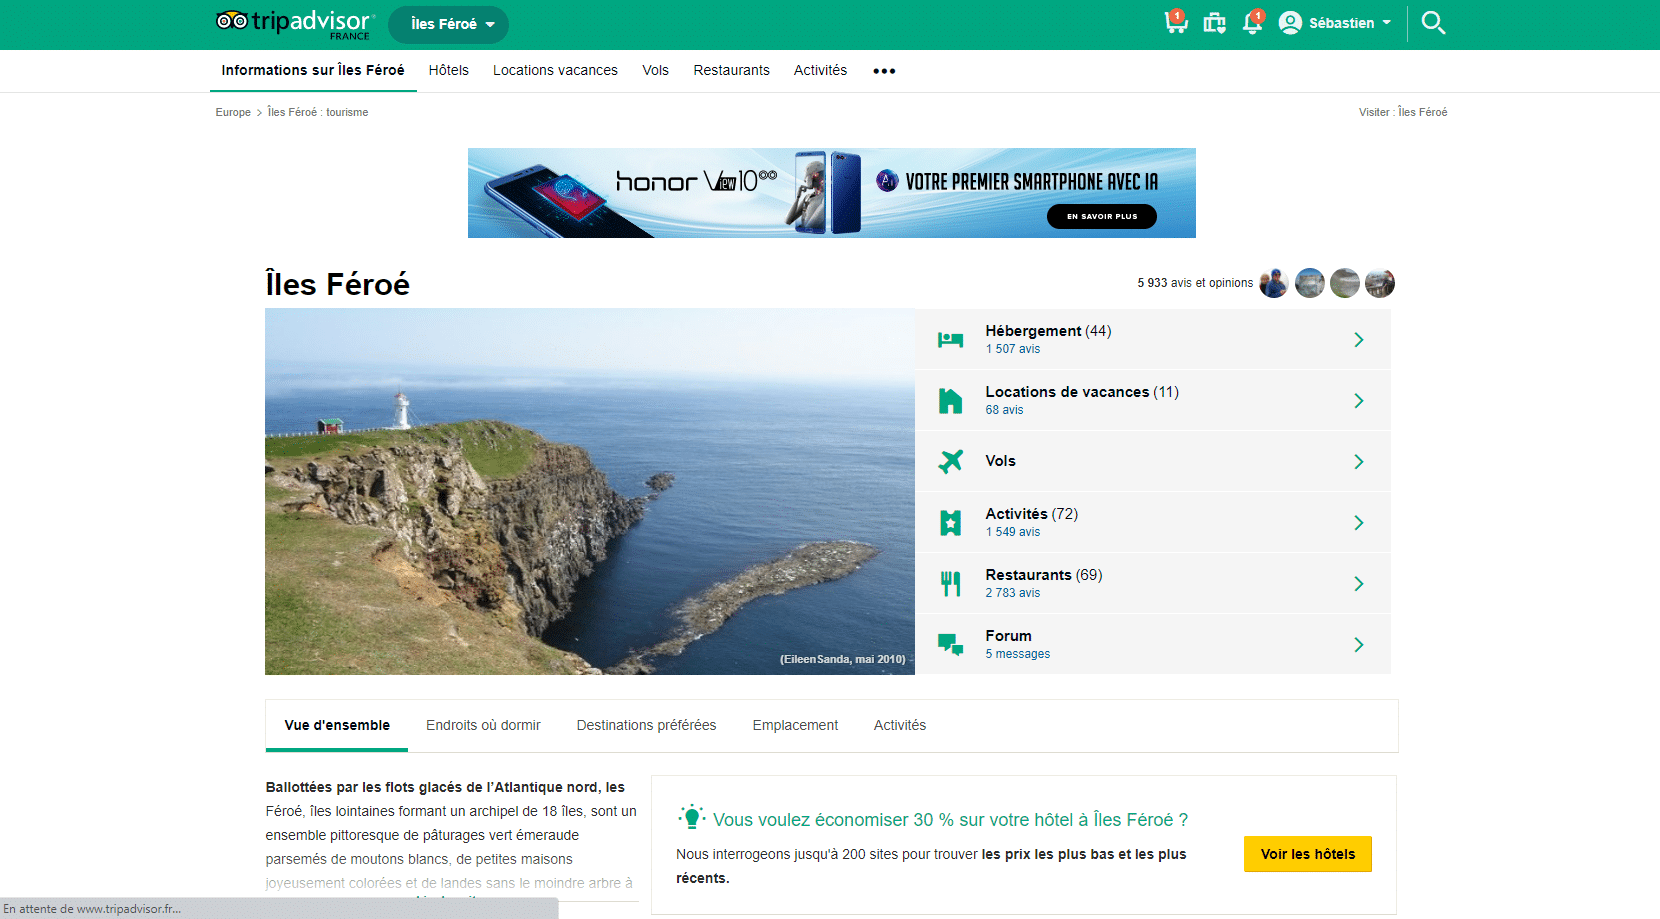
Task: Open the shopping cart icon
Action: (1175, 23)
